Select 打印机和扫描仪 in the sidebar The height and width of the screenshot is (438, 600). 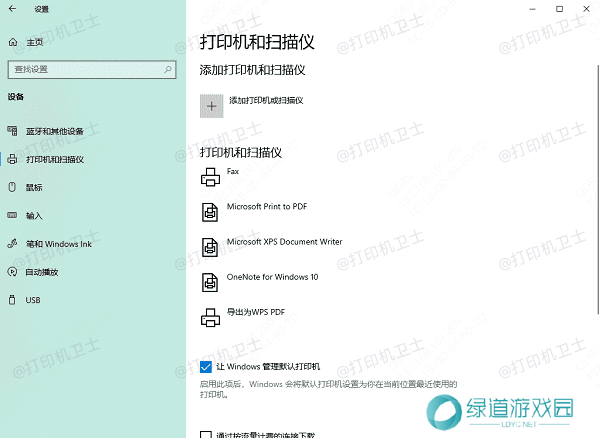(x=55, y=159)
